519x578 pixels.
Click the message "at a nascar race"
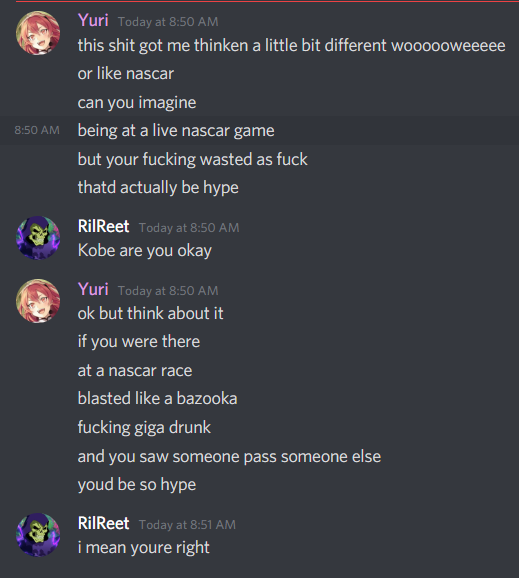pyautogui.click(x=135, y=370)
